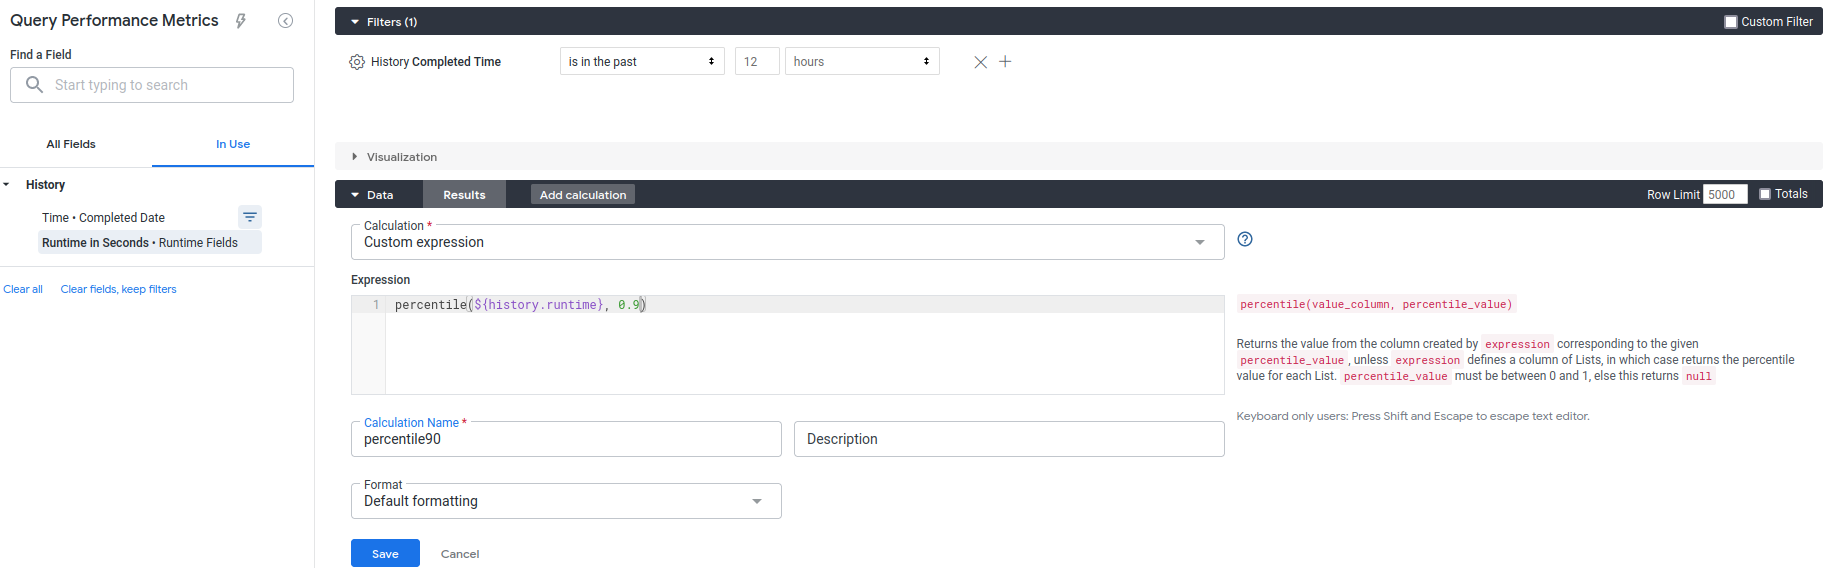Remove the filter with the X icon

pyautogui.click(x=980, y=62)
